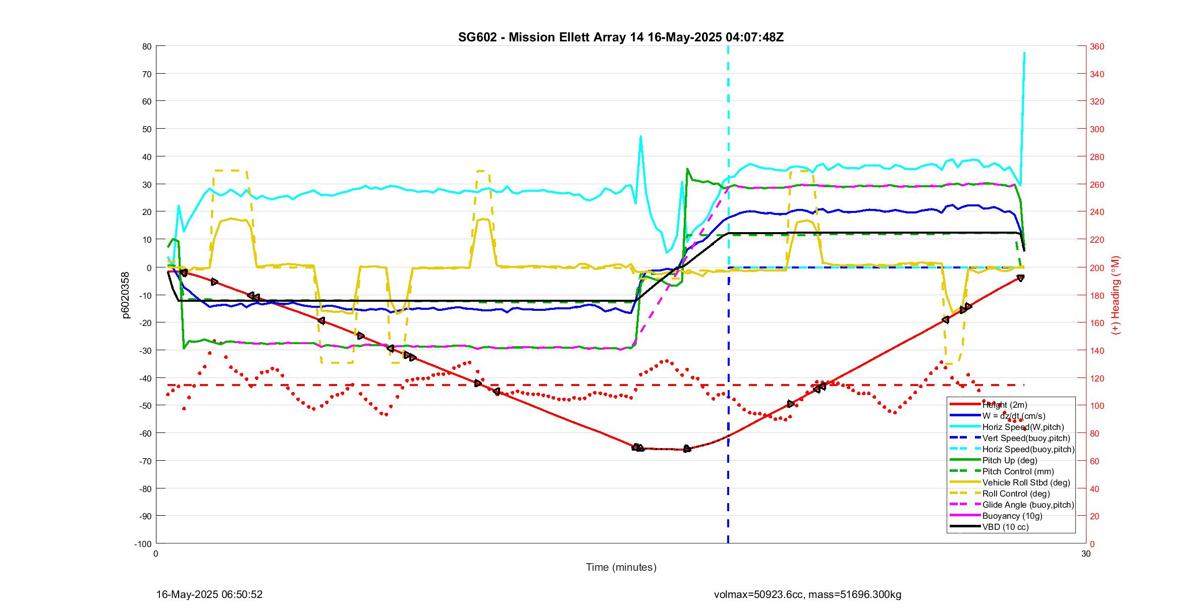
Task: Select the left axis tick '-70'
Action: click(x=144, y=460)
